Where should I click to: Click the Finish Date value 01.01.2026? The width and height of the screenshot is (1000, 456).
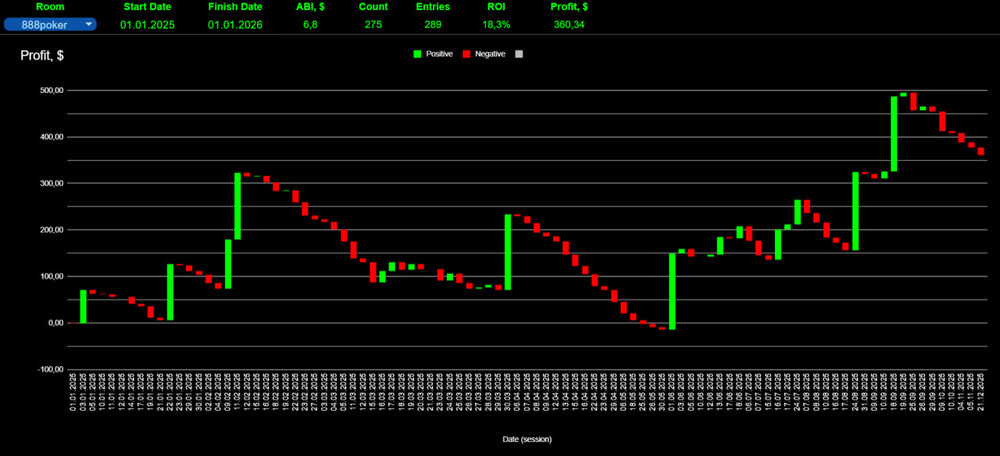[235, 24]
